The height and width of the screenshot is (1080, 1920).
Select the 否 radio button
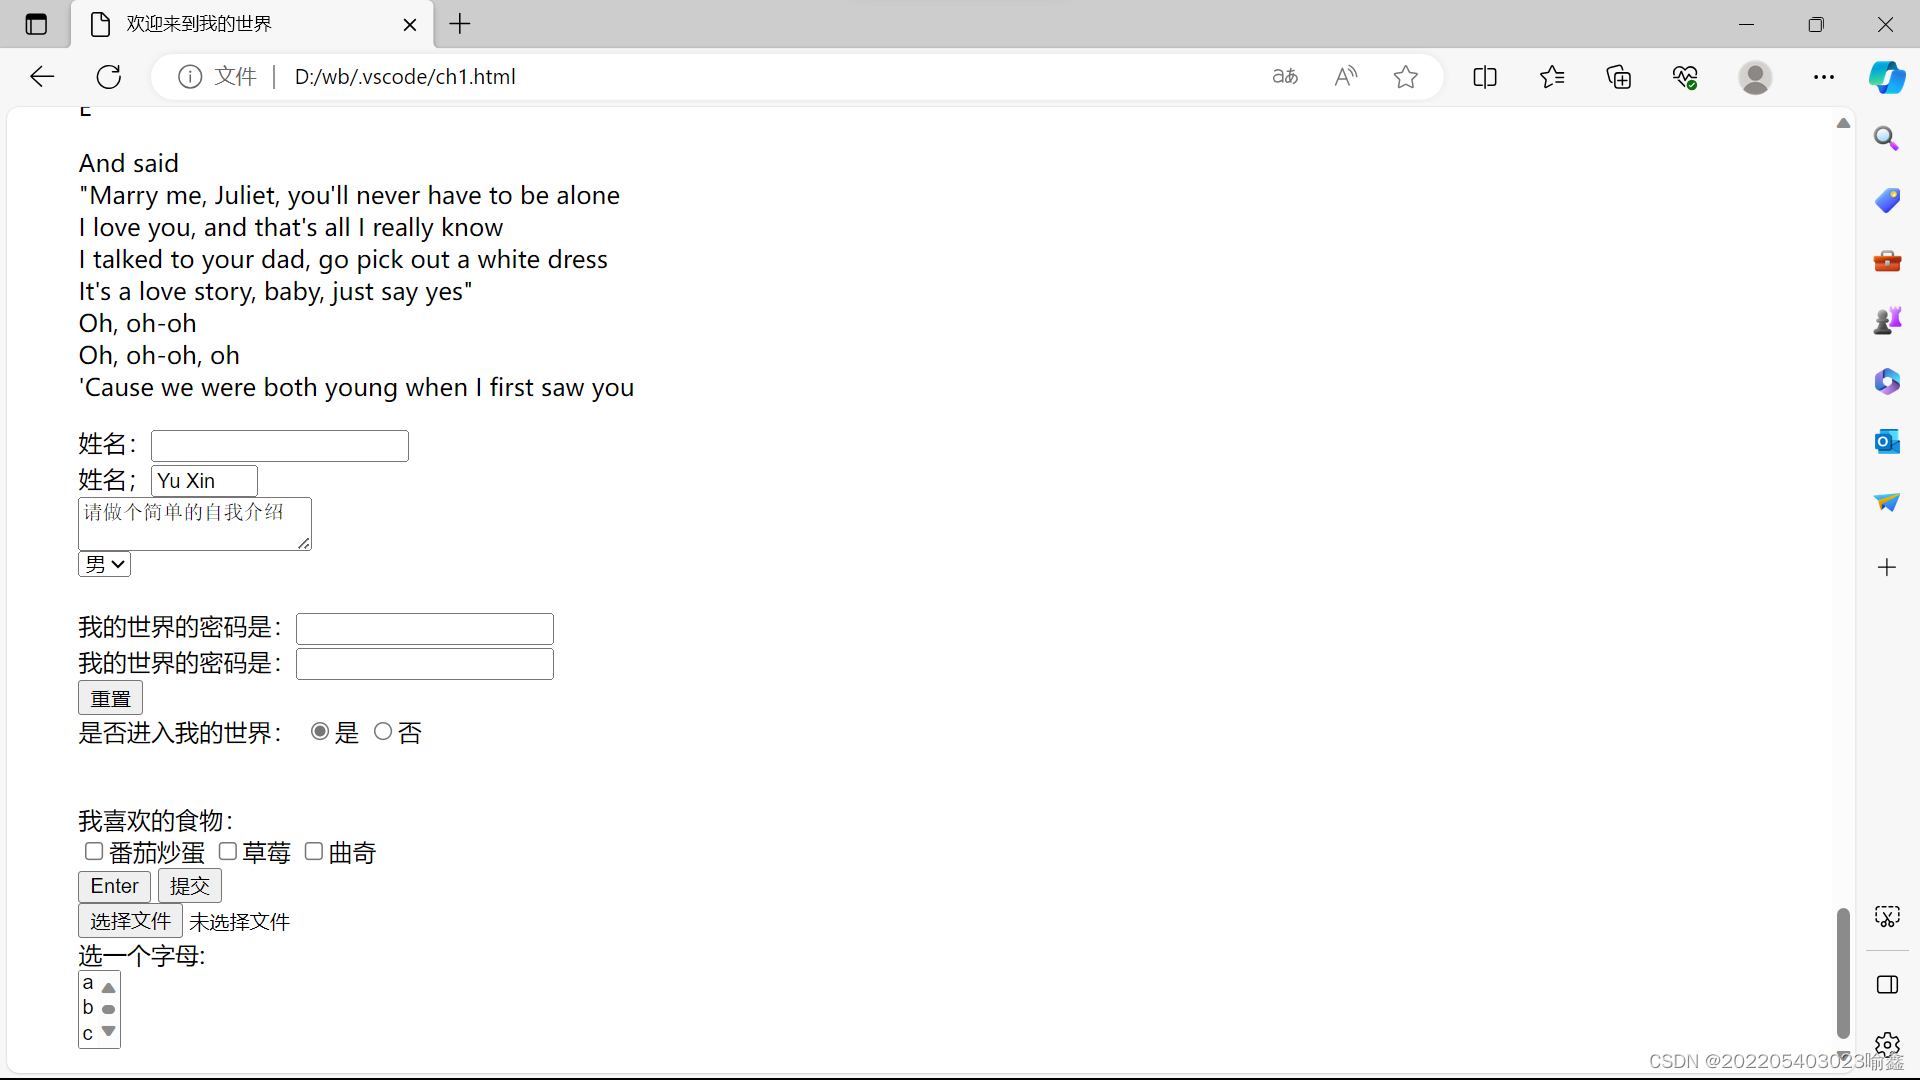point(383,732)
